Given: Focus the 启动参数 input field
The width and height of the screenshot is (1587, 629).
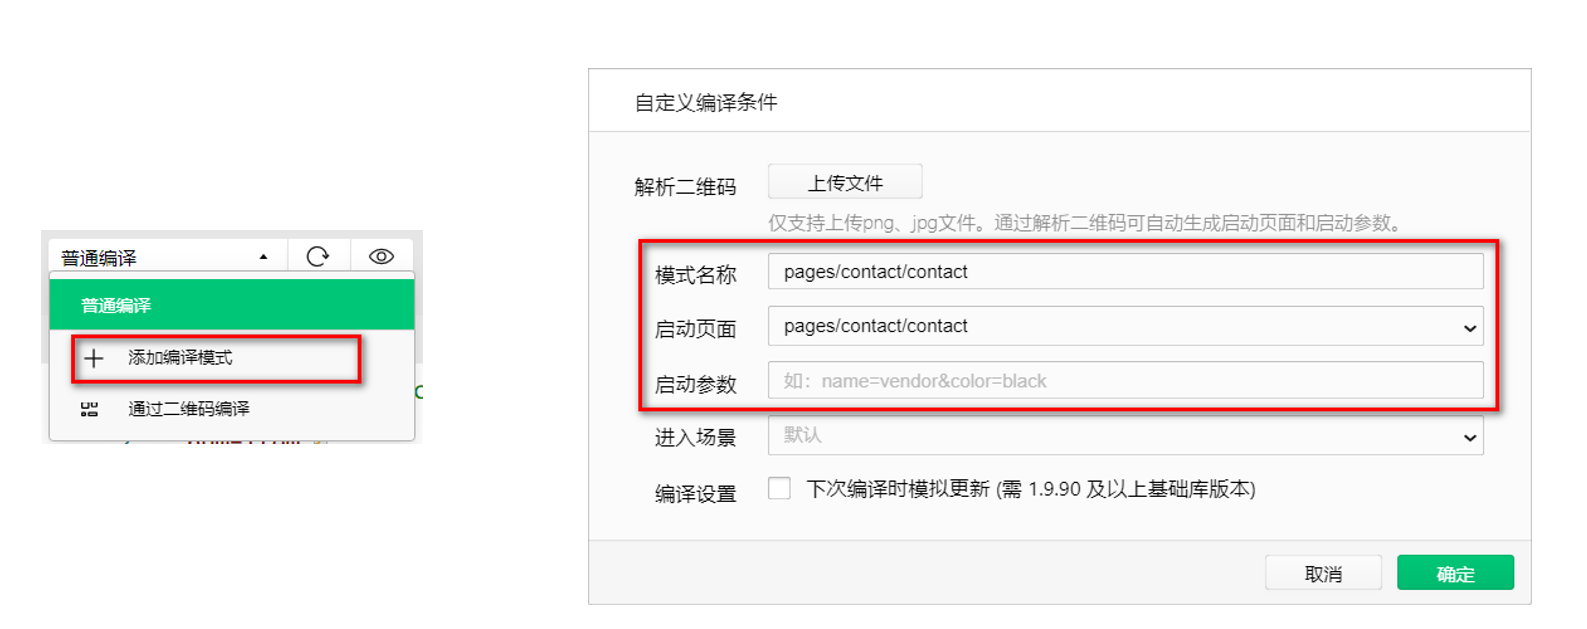Looking at the screenshot, I should pyautogui.click(x=1124, y=381).
